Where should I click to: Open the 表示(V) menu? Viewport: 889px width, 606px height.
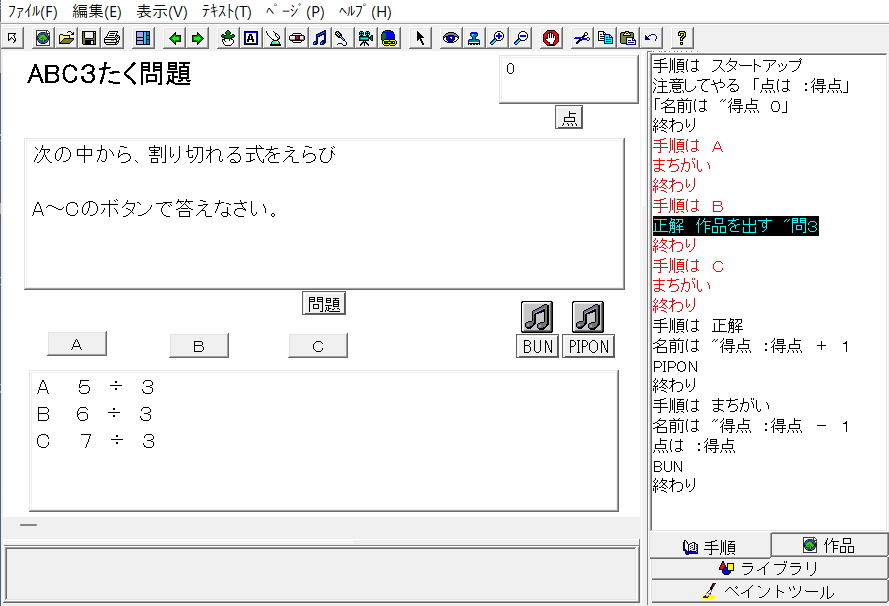162,11
